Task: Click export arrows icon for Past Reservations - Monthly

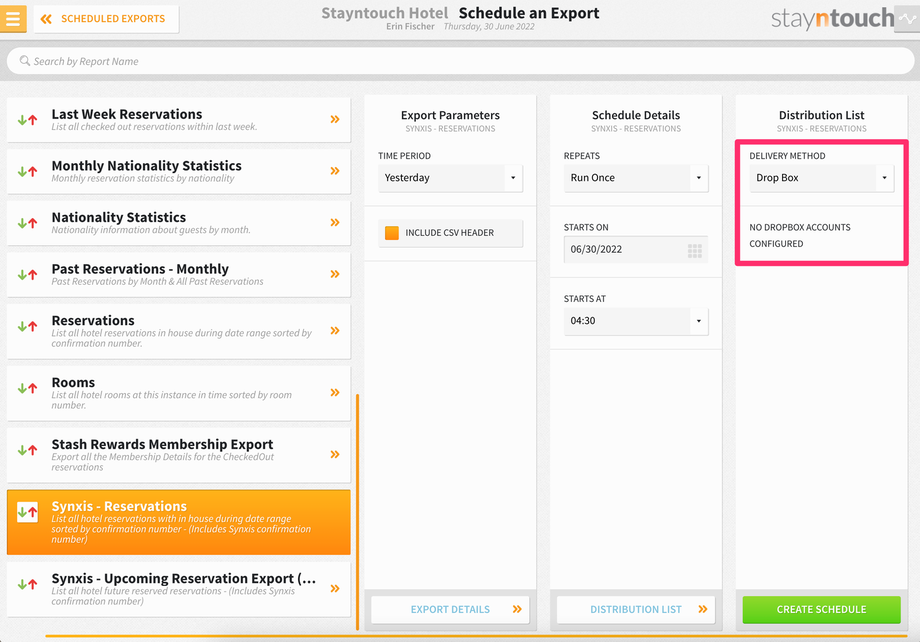Action: pos(28,275)
